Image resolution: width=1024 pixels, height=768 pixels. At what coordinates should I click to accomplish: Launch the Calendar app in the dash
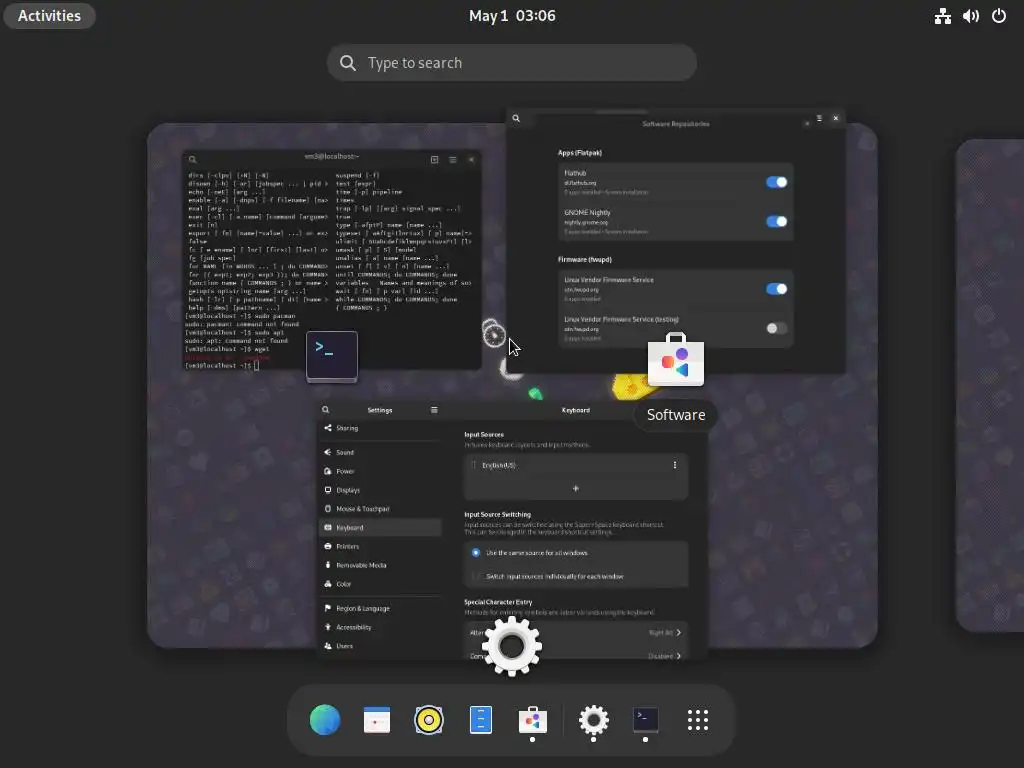377,720
